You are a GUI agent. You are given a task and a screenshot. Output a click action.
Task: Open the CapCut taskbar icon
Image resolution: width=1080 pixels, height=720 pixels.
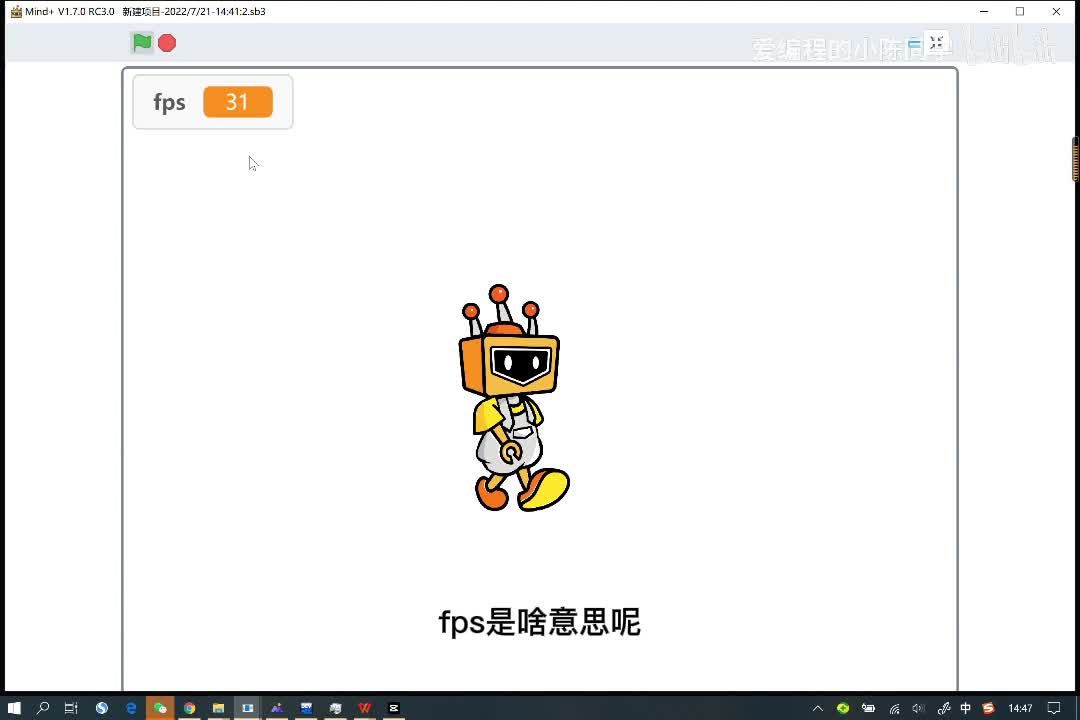click(x=394, y=708)
